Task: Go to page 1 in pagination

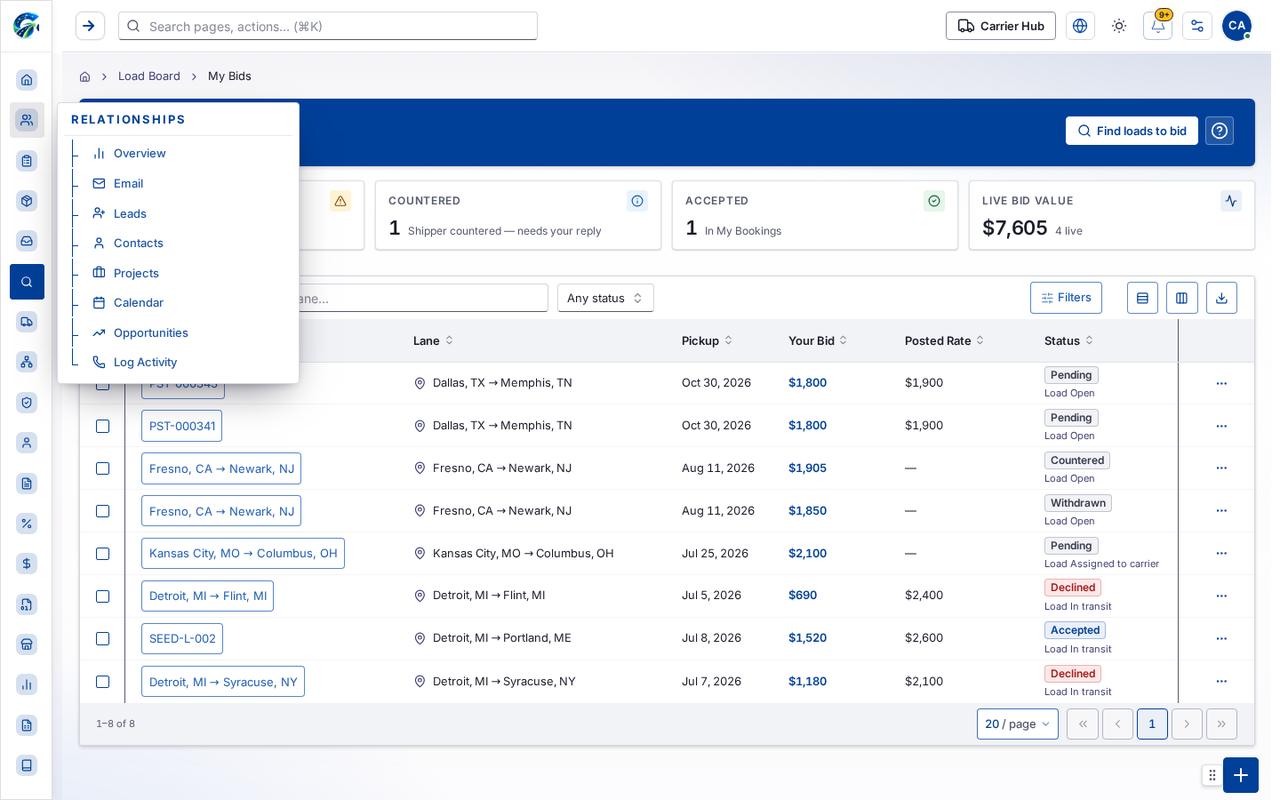Action: [x=1152, y=724]
